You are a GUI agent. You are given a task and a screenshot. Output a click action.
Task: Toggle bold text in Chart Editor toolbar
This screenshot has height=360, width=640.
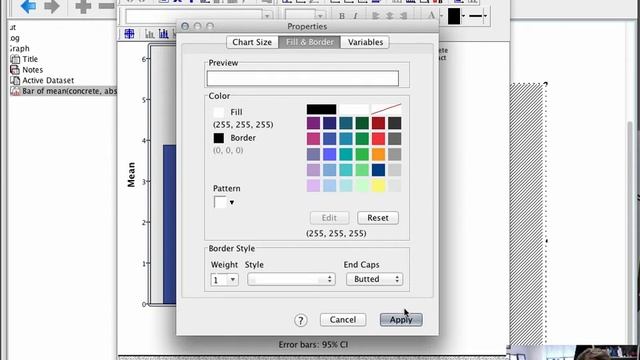pyautogui.click(x=342, y=16)
